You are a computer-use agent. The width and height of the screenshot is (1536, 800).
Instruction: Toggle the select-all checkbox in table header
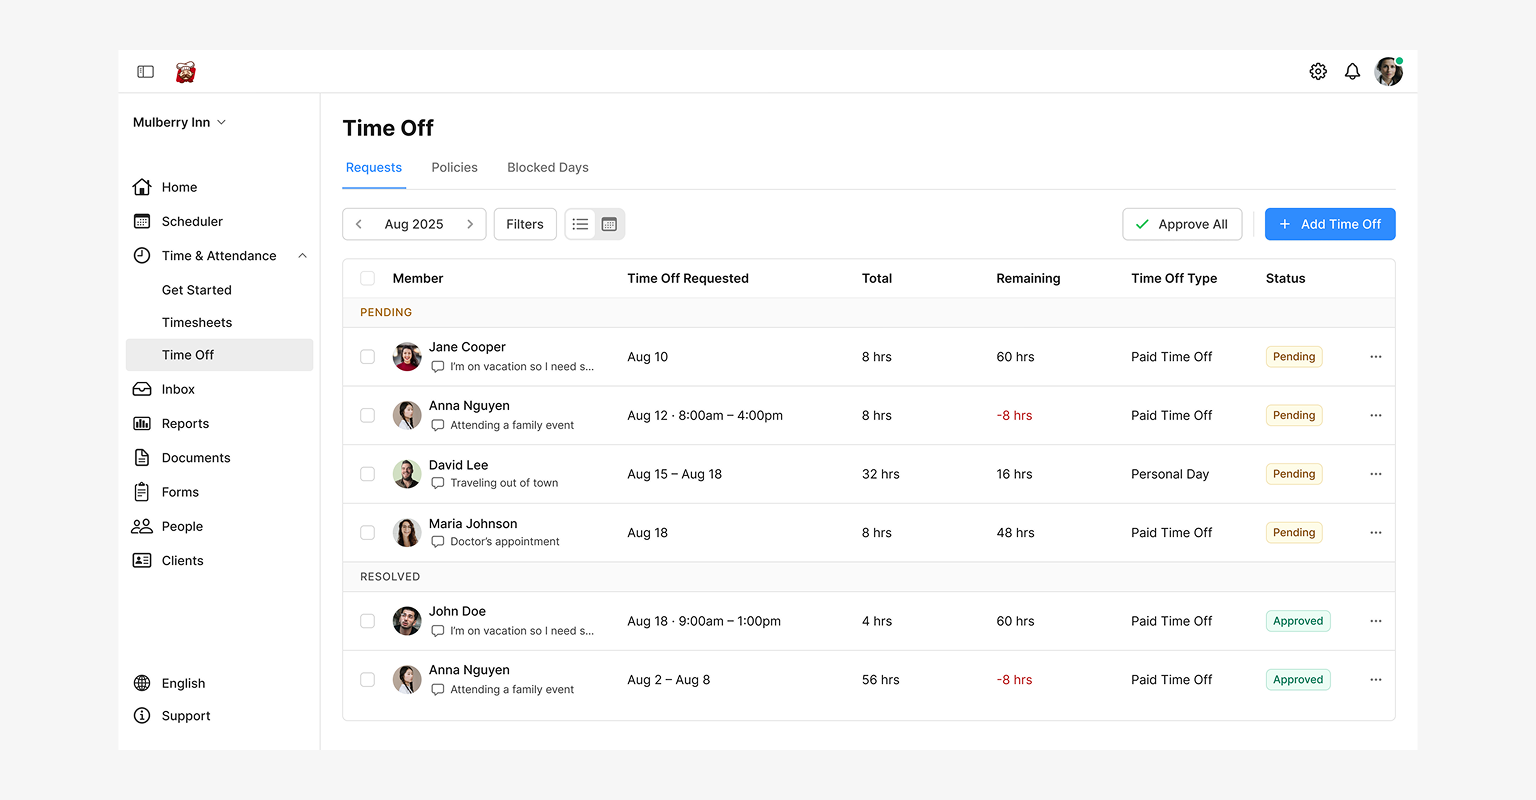pyautogui.click(x=368, y=278)
